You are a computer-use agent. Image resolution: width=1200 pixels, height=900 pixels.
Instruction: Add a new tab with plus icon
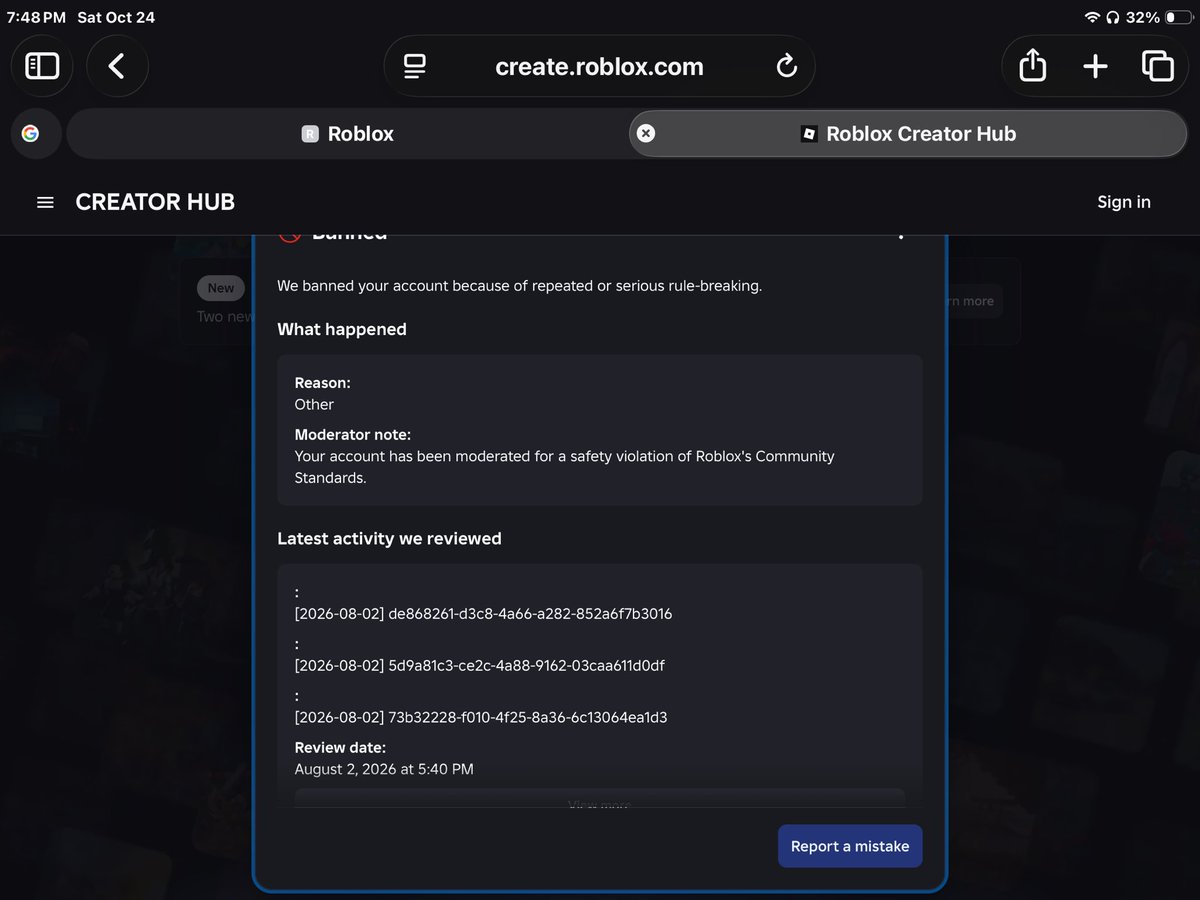[1095, 67]
